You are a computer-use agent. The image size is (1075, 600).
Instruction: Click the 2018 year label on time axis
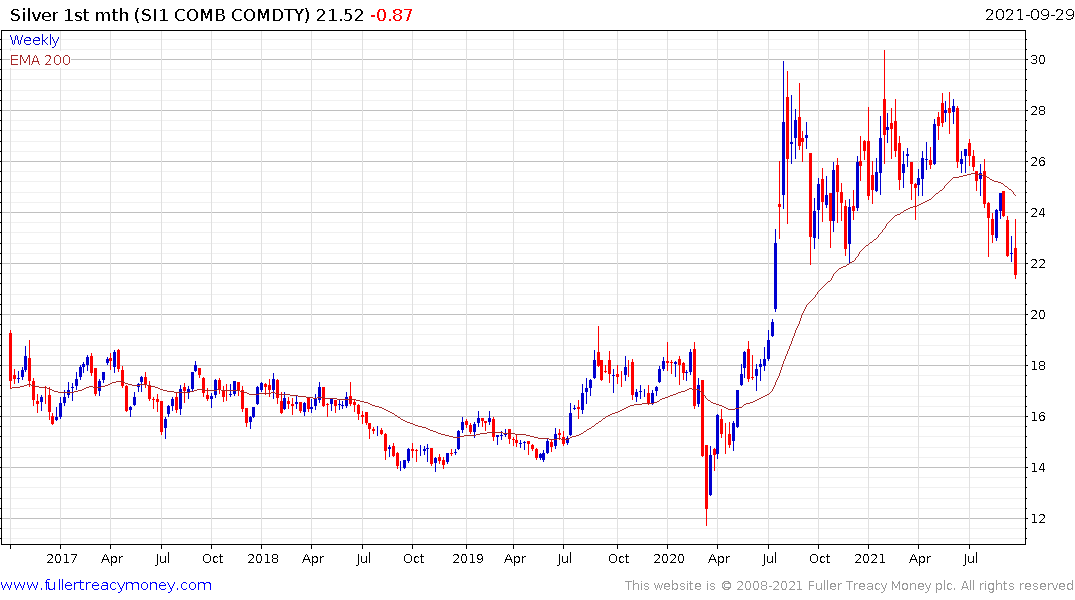tap(263, 558)
